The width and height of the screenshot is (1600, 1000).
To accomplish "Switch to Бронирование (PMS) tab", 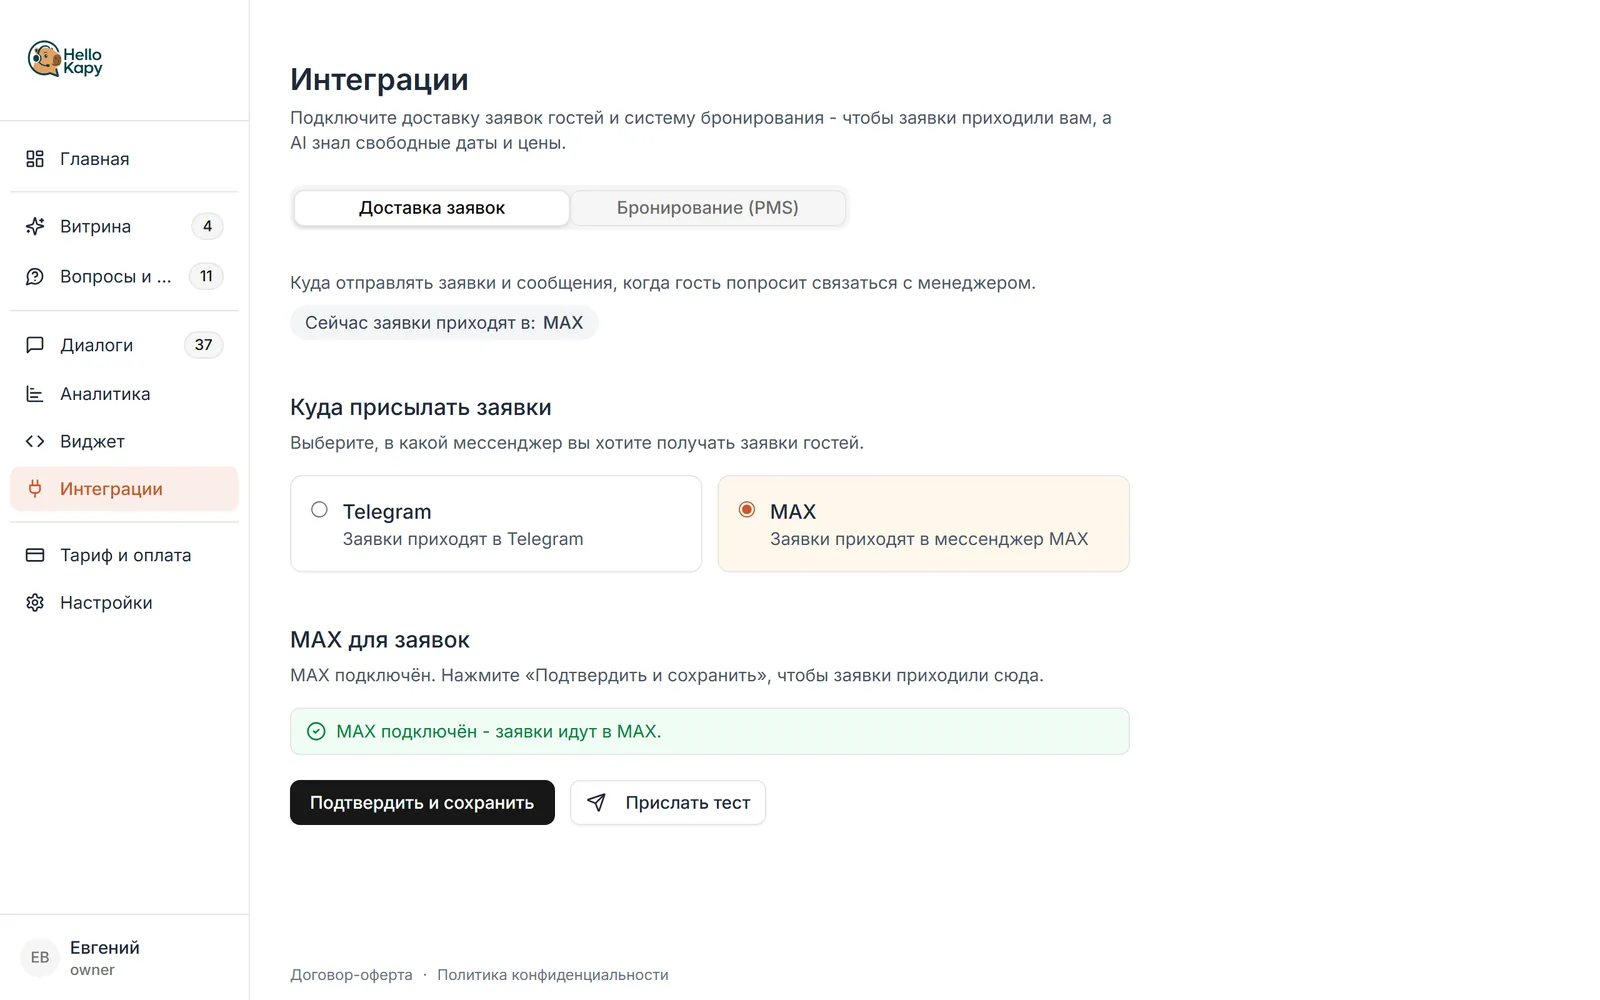I will click(x=708, y=208).
